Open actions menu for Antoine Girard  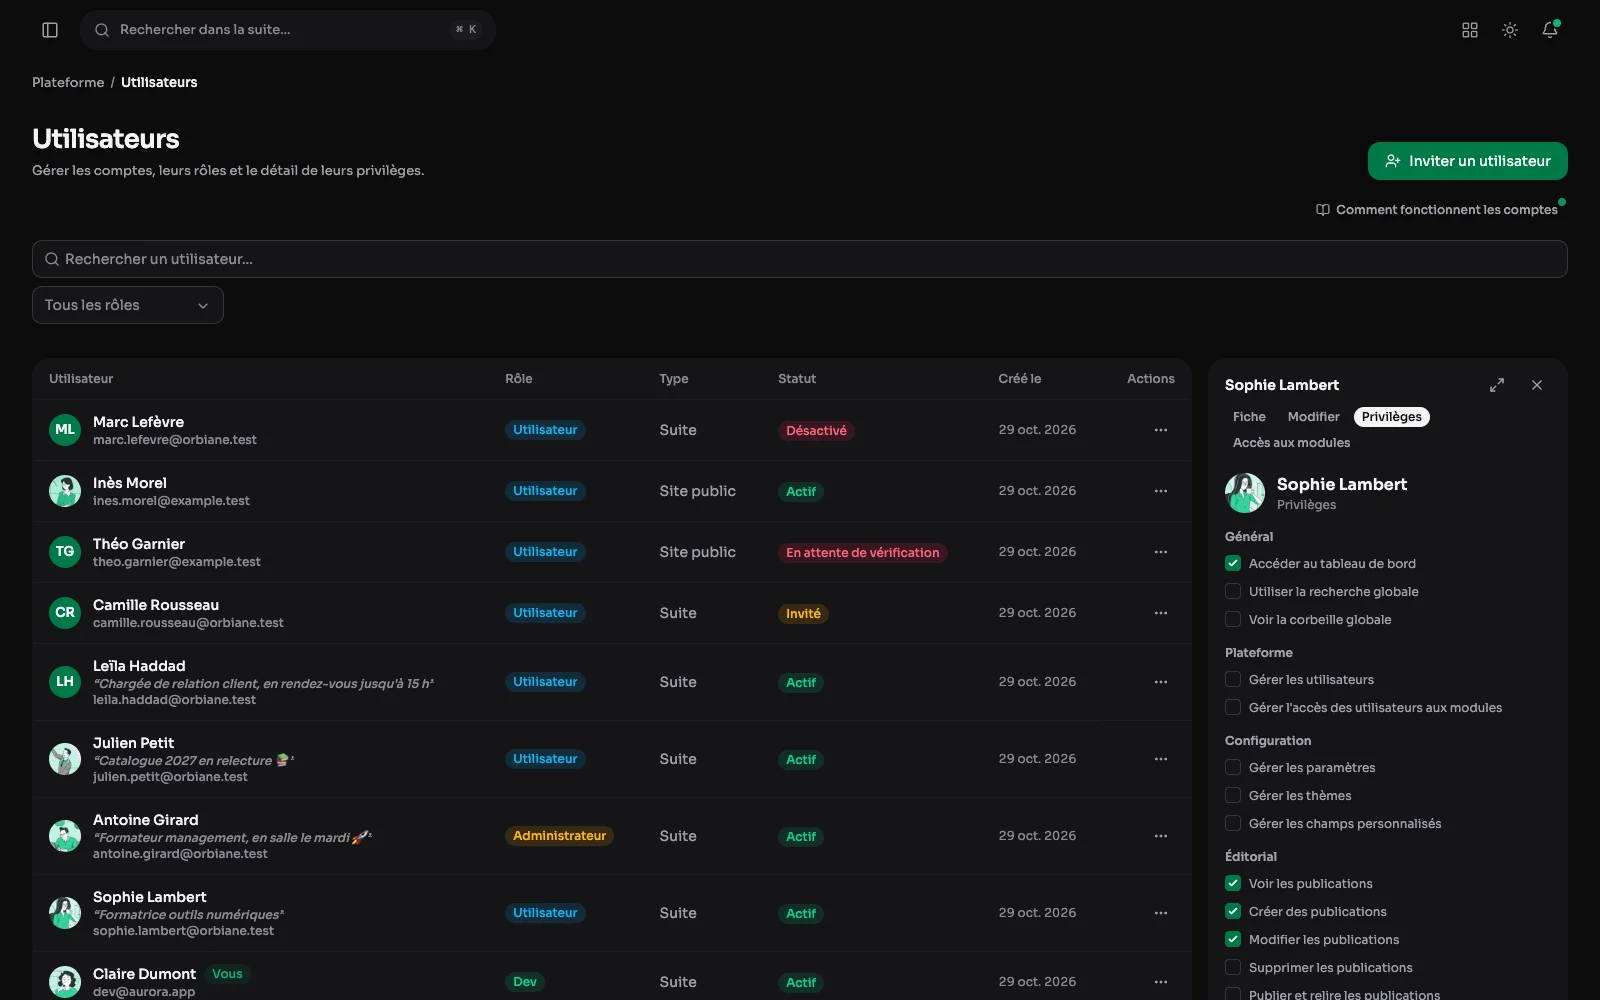1161,836
